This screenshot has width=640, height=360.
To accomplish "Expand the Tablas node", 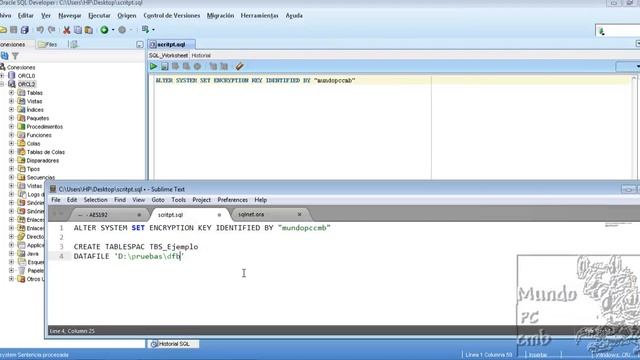I will coord(11,93).
